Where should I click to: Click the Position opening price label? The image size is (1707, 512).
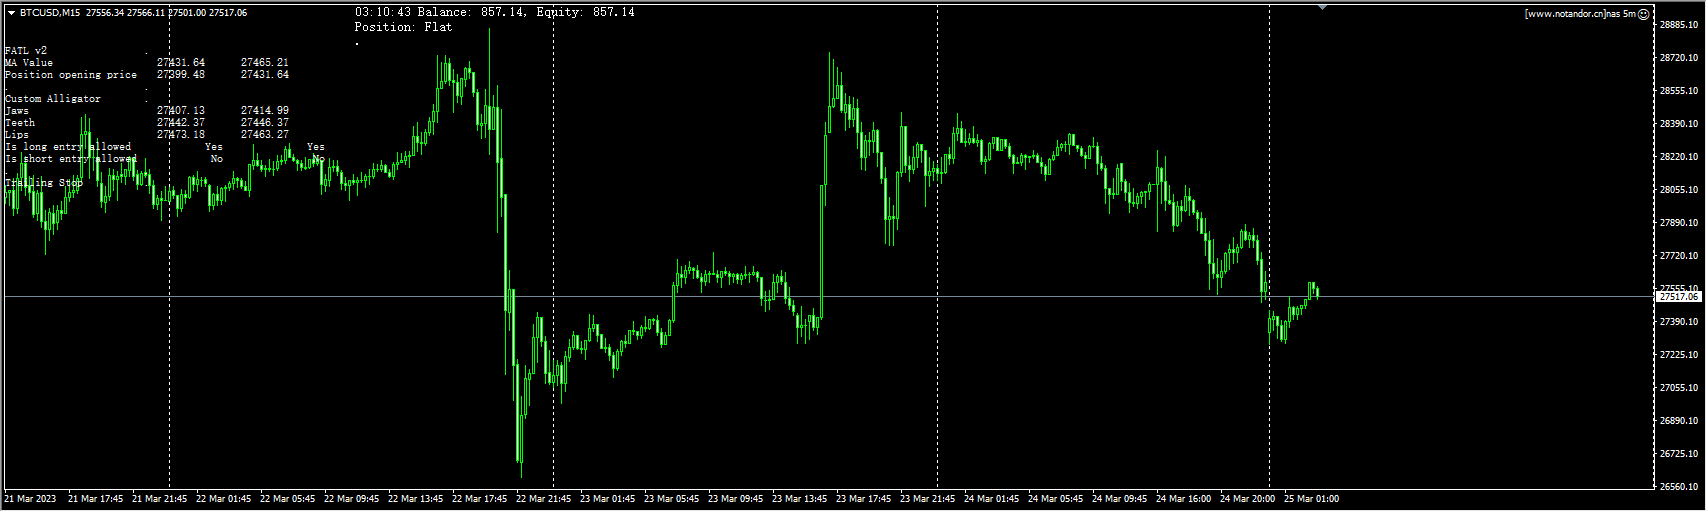pos(71,74)
